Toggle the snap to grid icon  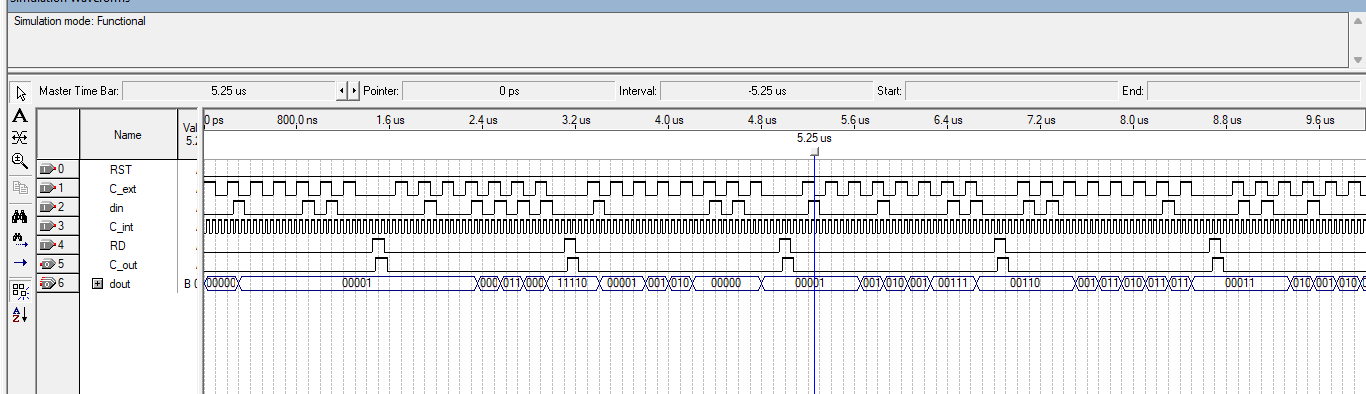(x=19, y=290)
